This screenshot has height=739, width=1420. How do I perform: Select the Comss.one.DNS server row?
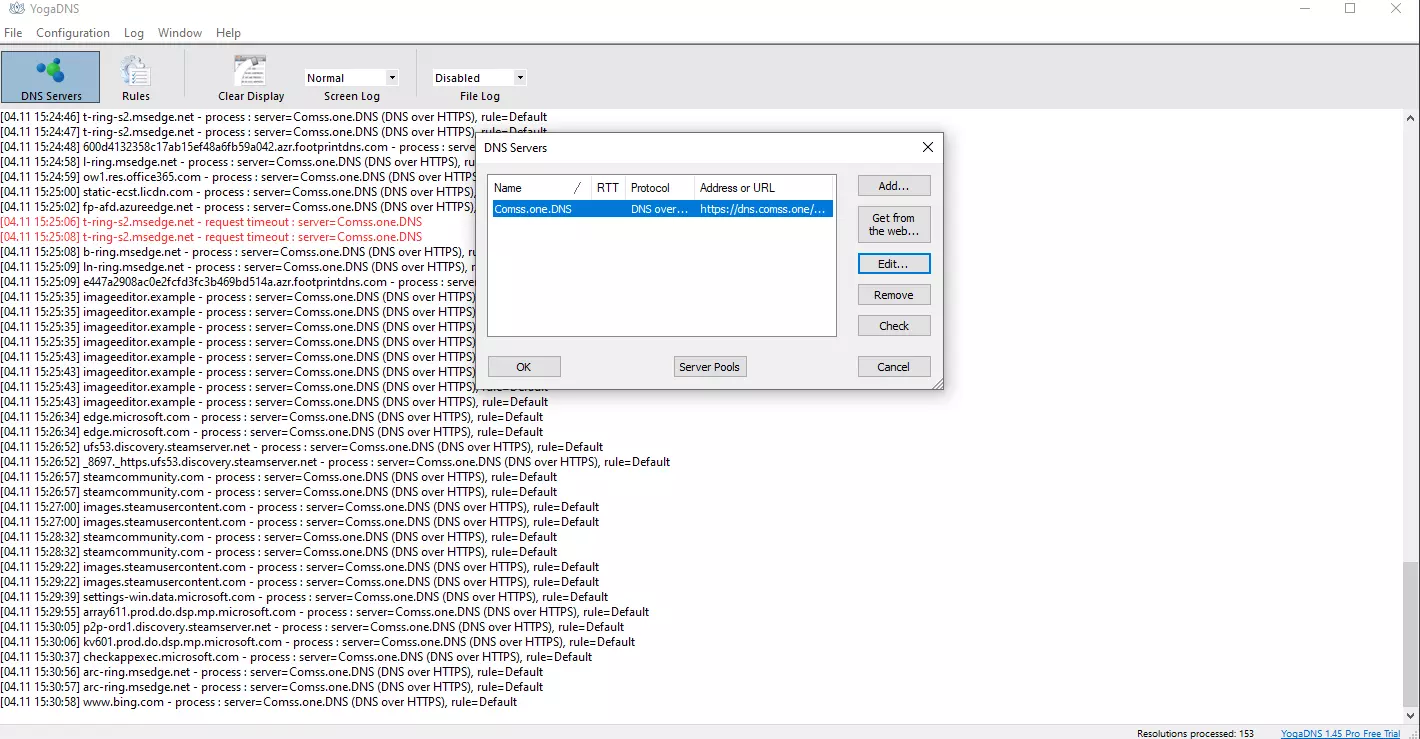(661, 210)
